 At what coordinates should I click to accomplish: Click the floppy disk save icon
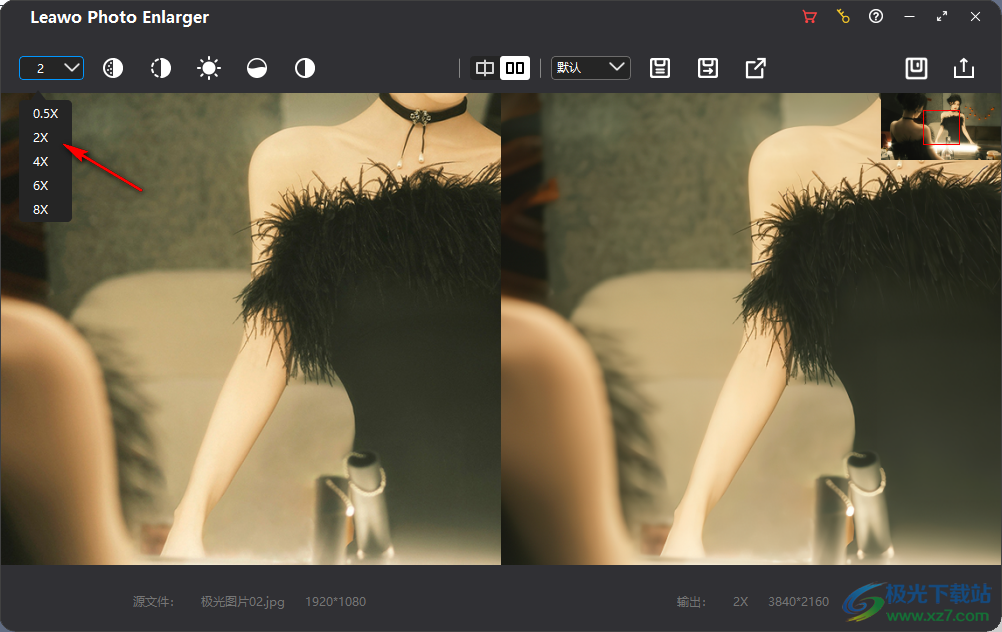point(660,68)
